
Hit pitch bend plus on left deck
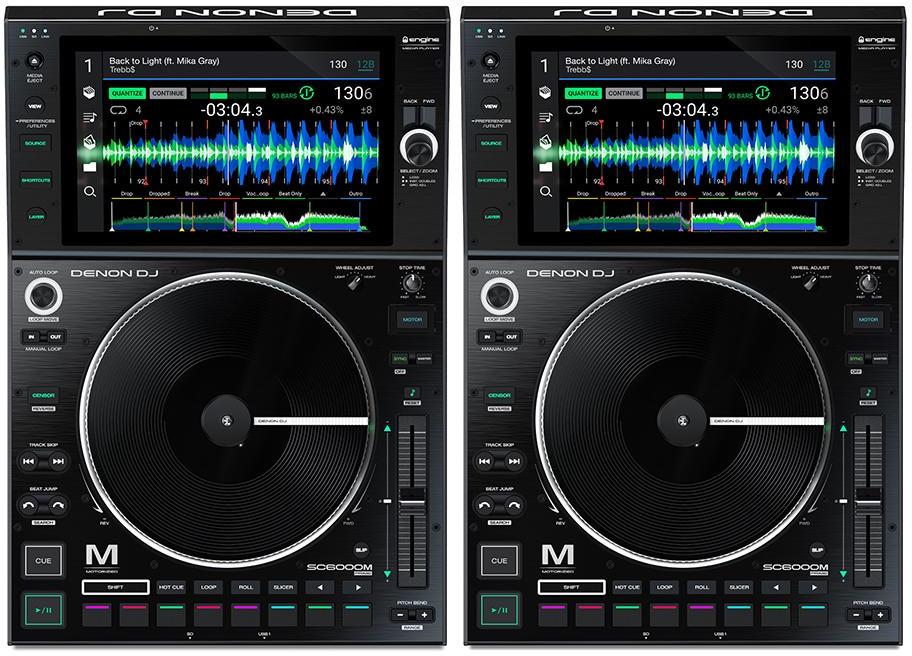pyautogui.click(x=425, y=615)
